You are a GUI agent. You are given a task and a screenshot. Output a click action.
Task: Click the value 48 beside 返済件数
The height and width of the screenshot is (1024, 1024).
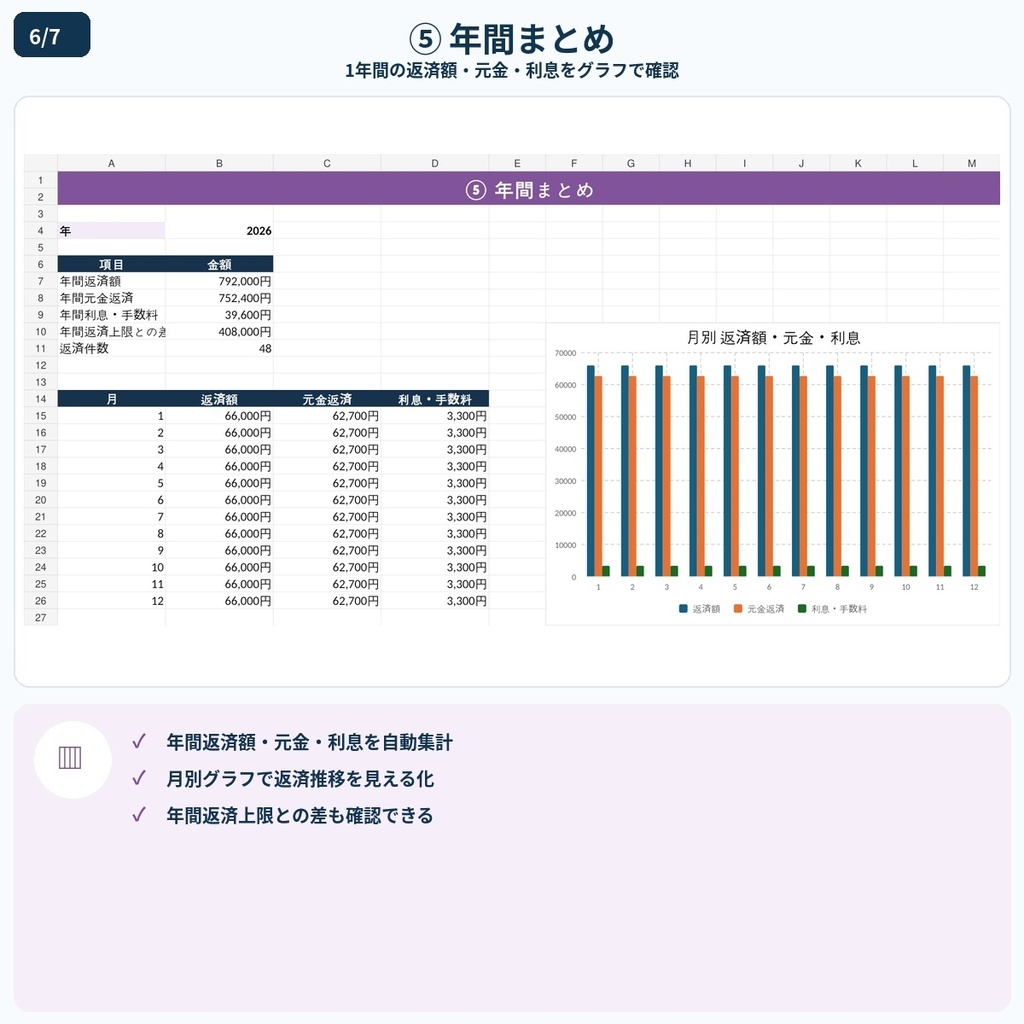[x=219, y=349]
